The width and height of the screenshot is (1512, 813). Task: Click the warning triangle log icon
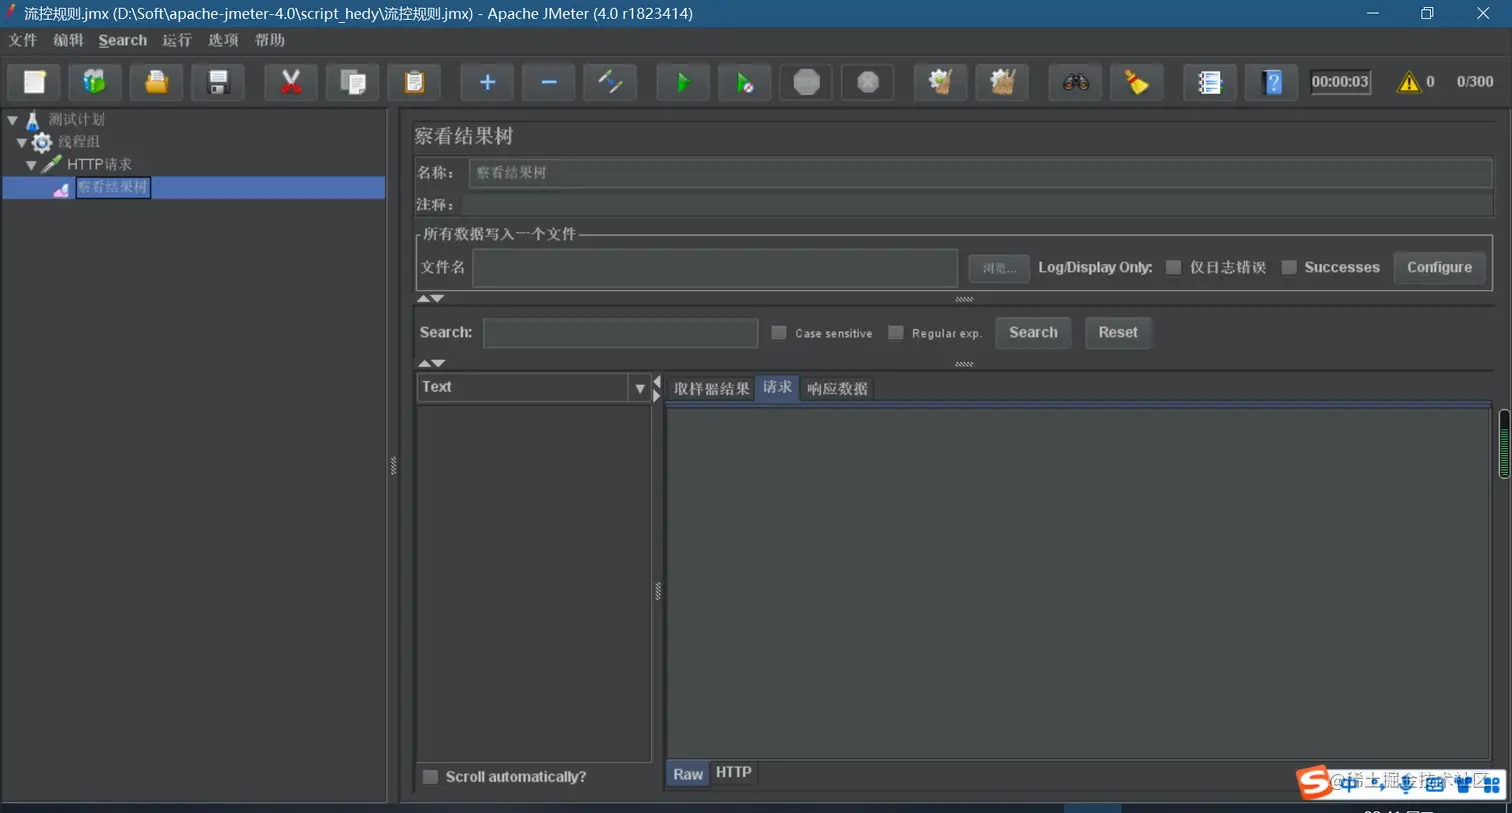(x=1409, y=82)
